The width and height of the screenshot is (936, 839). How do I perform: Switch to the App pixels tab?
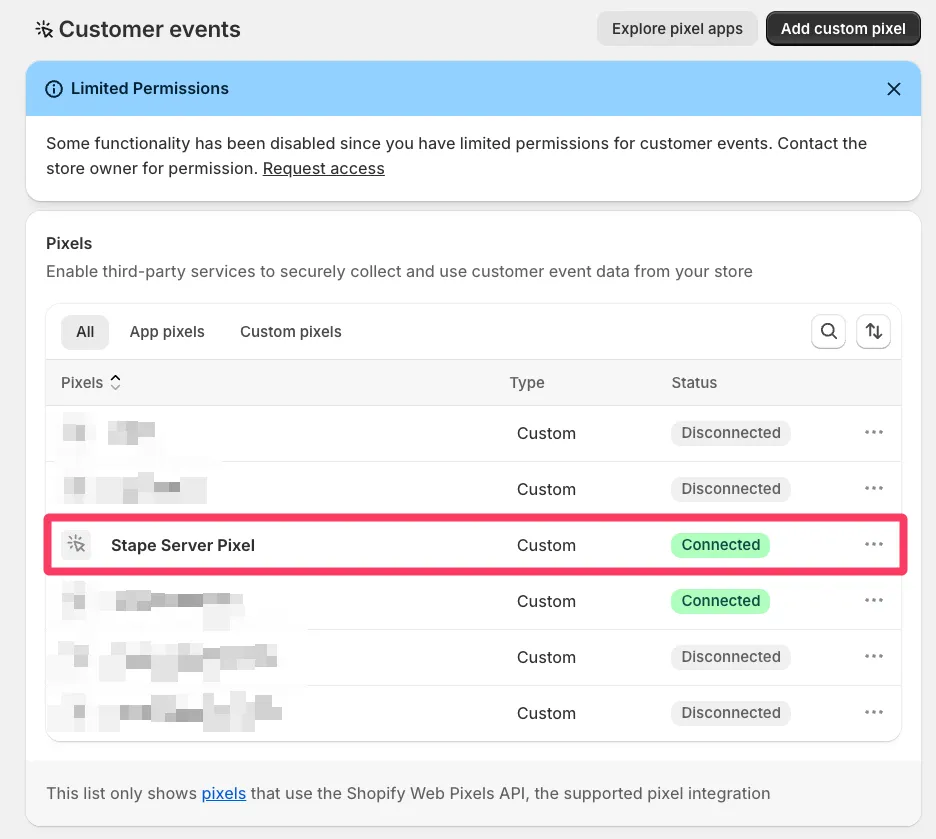coord(167,332)
